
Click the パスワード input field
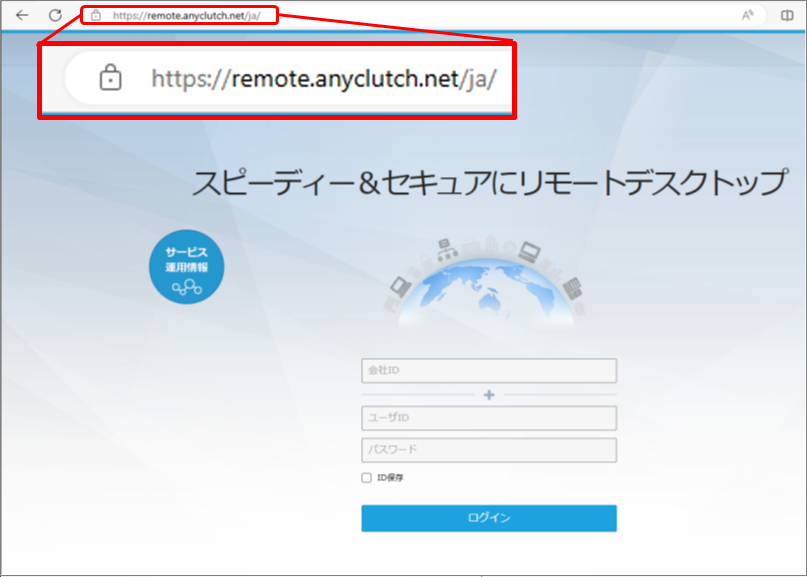489,450
